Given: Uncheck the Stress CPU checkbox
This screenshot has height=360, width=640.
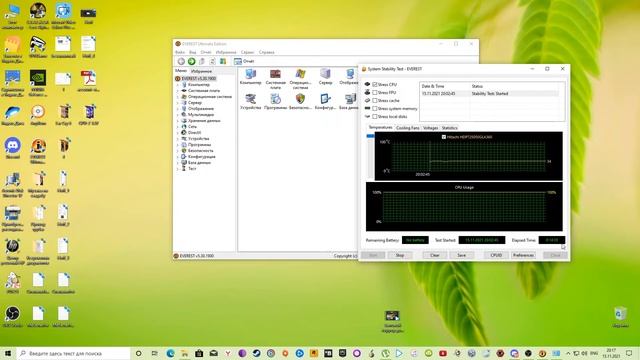Looking at the screenshot, I should click(x=375, y=84).
